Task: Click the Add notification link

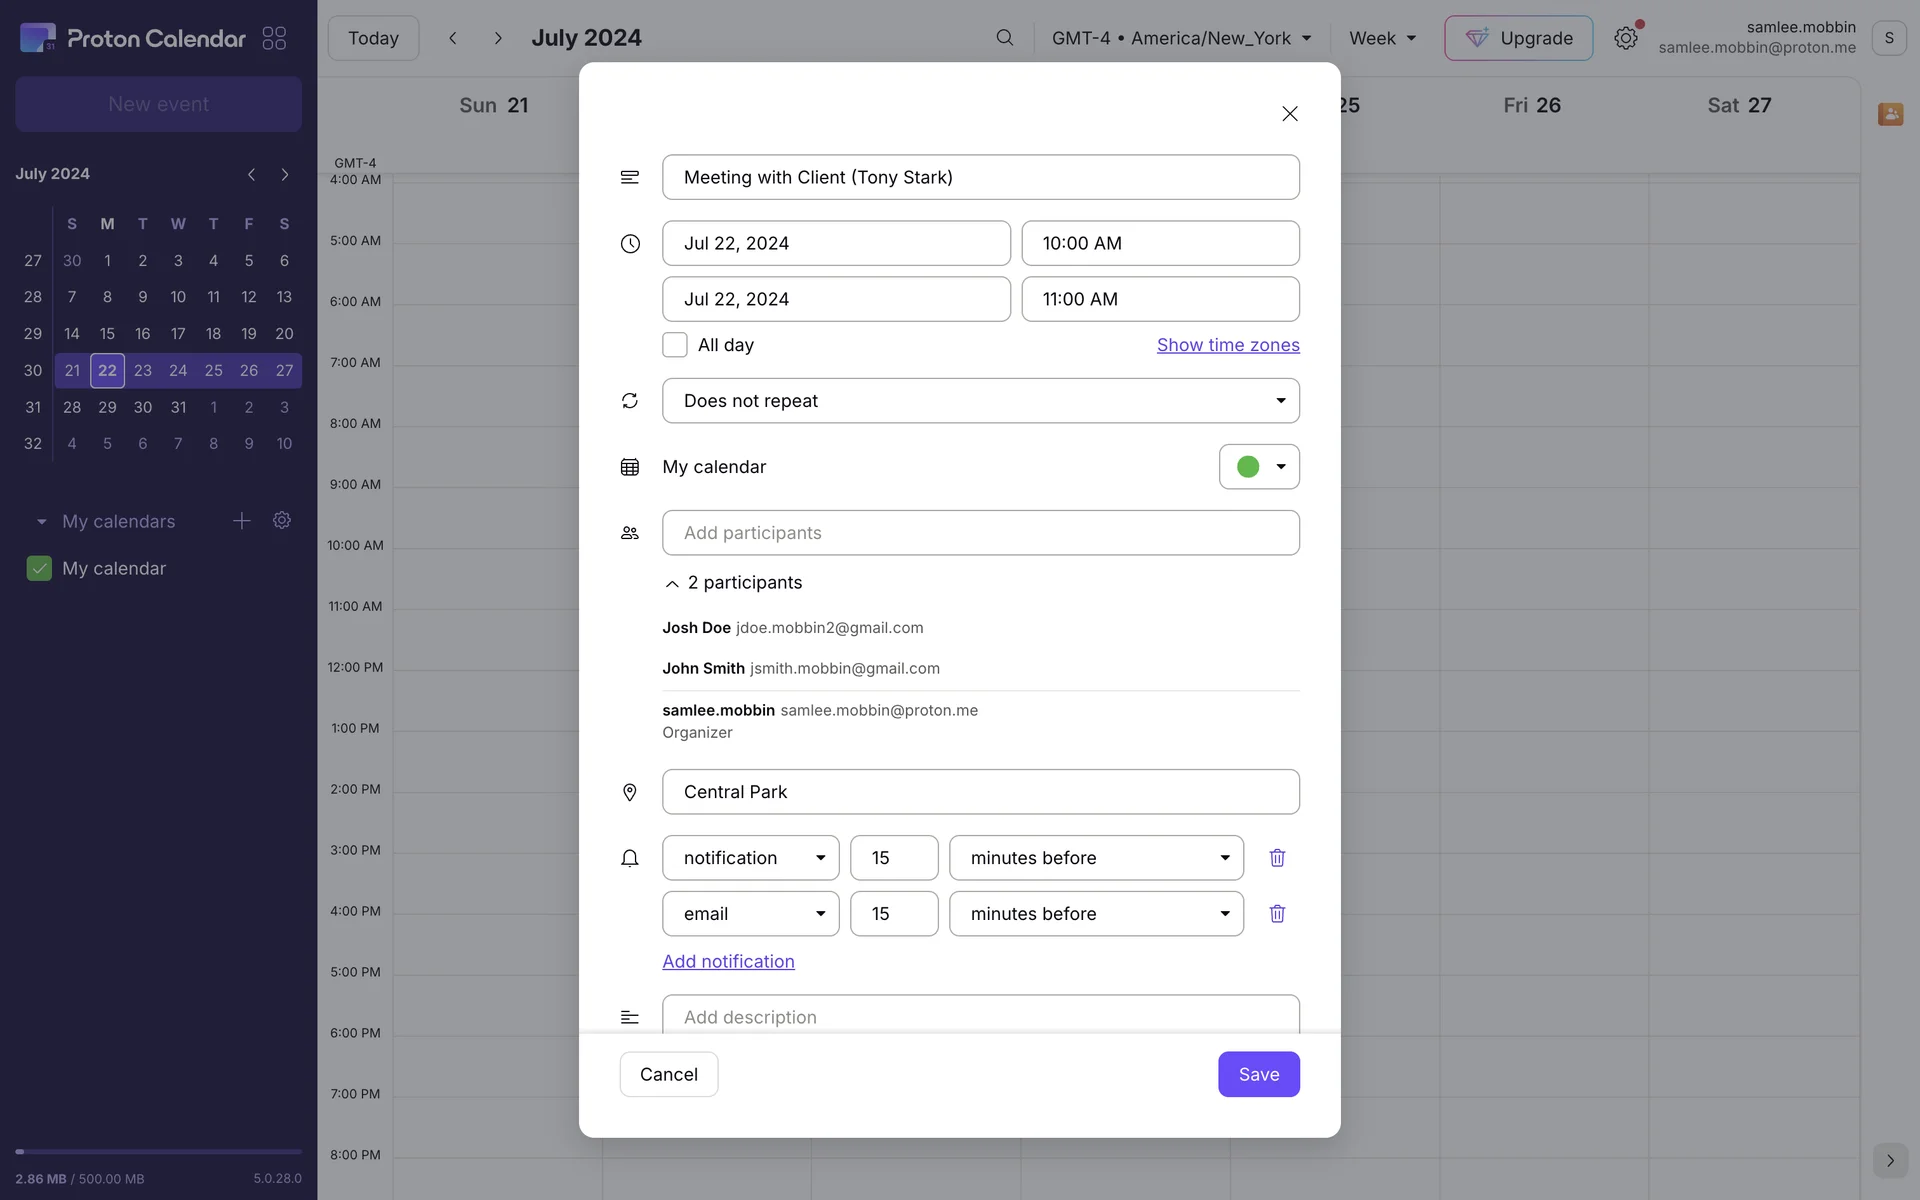Action: 728,961
